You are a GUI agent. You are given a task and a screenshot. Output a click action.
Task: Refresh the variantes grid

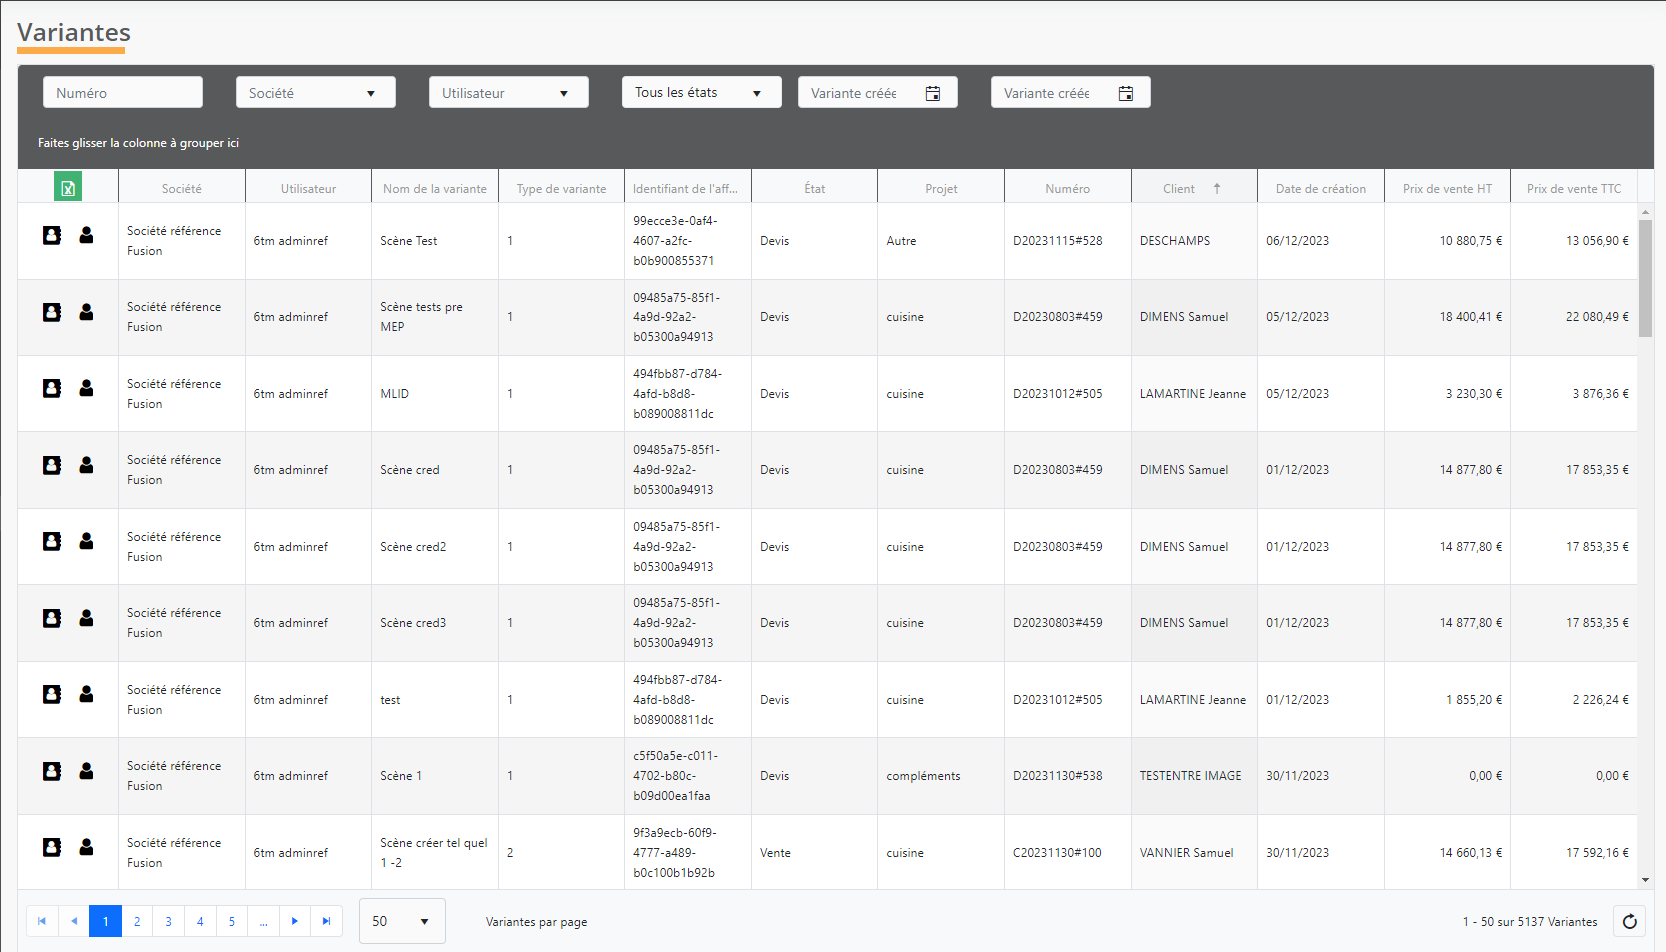pyautogui.click(x=1630, y=921)
